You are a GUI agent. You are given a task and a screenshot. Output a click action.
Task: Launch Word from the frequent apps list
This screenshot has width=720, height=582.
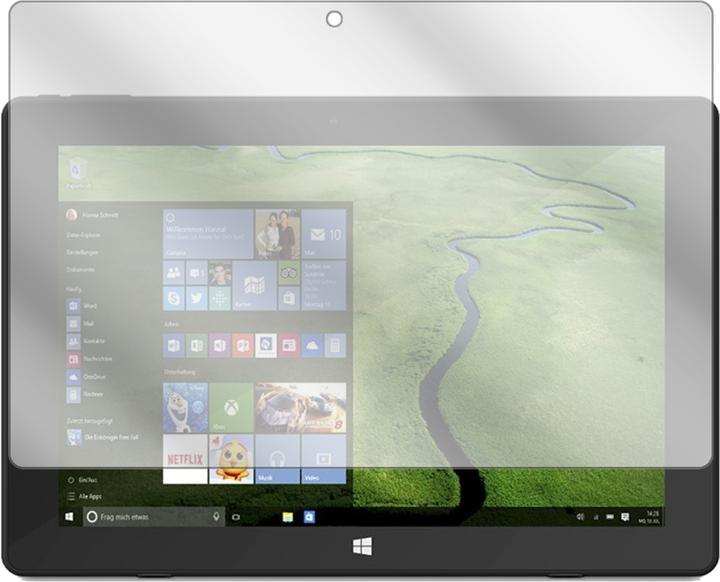(82, 306)
